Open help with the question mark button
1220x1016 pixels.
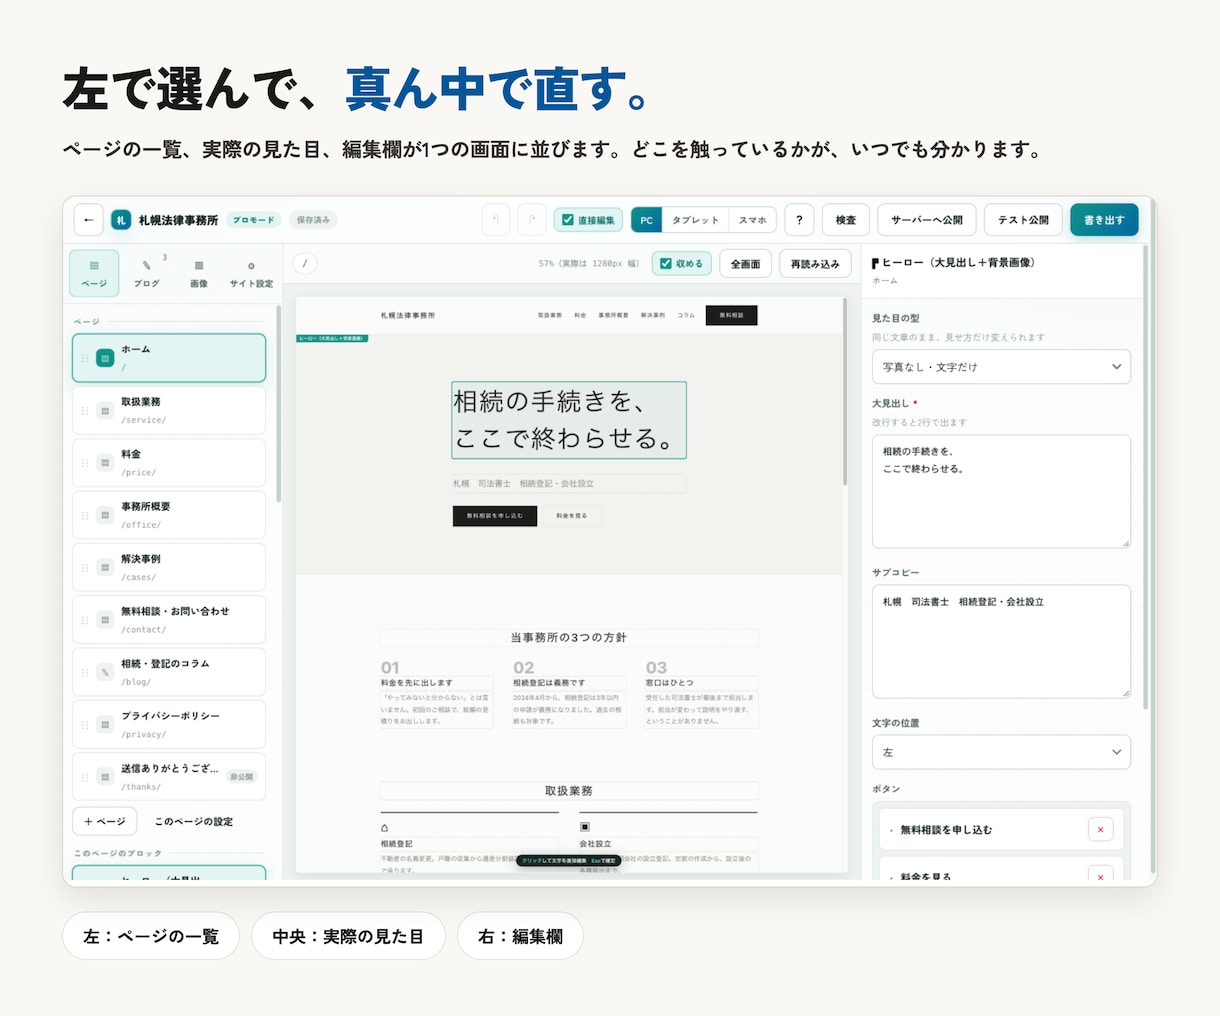click(799, 220)
